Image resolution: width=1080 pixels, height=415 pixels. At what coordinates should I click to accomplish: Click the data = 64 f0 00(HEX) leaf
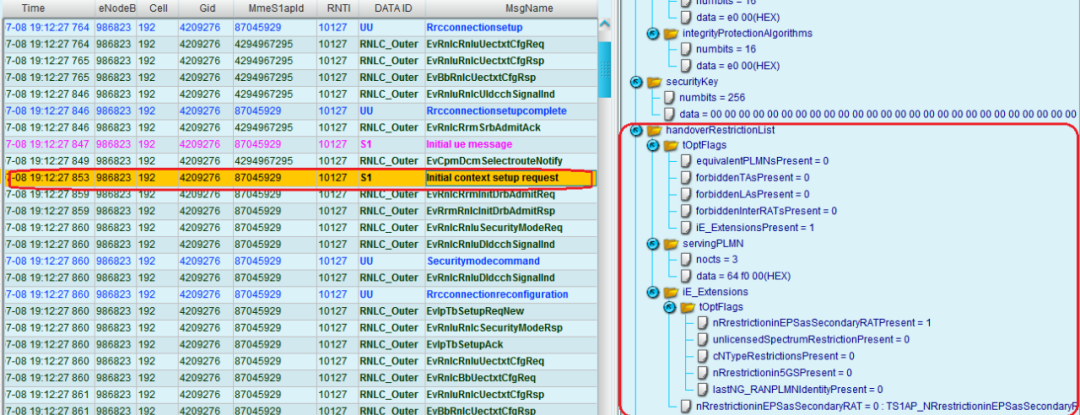743,276
